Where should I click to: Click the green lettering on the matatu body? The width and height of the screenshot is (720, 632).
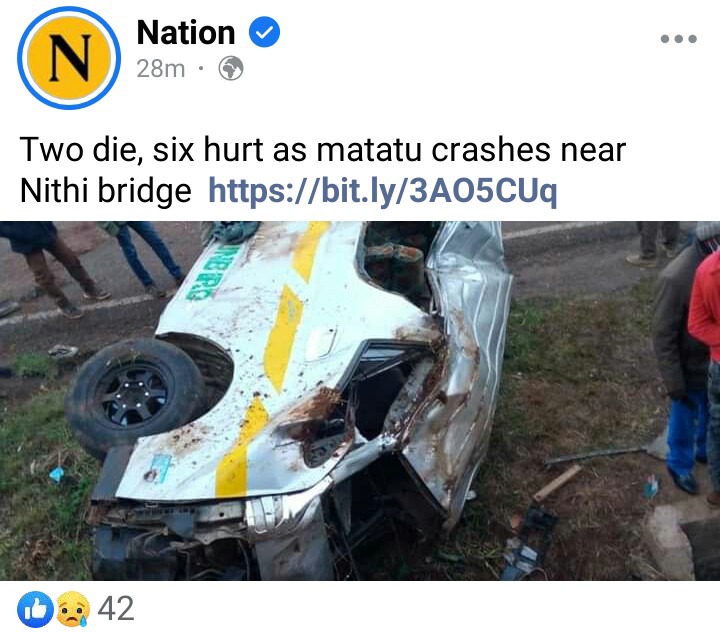(214, 271)
